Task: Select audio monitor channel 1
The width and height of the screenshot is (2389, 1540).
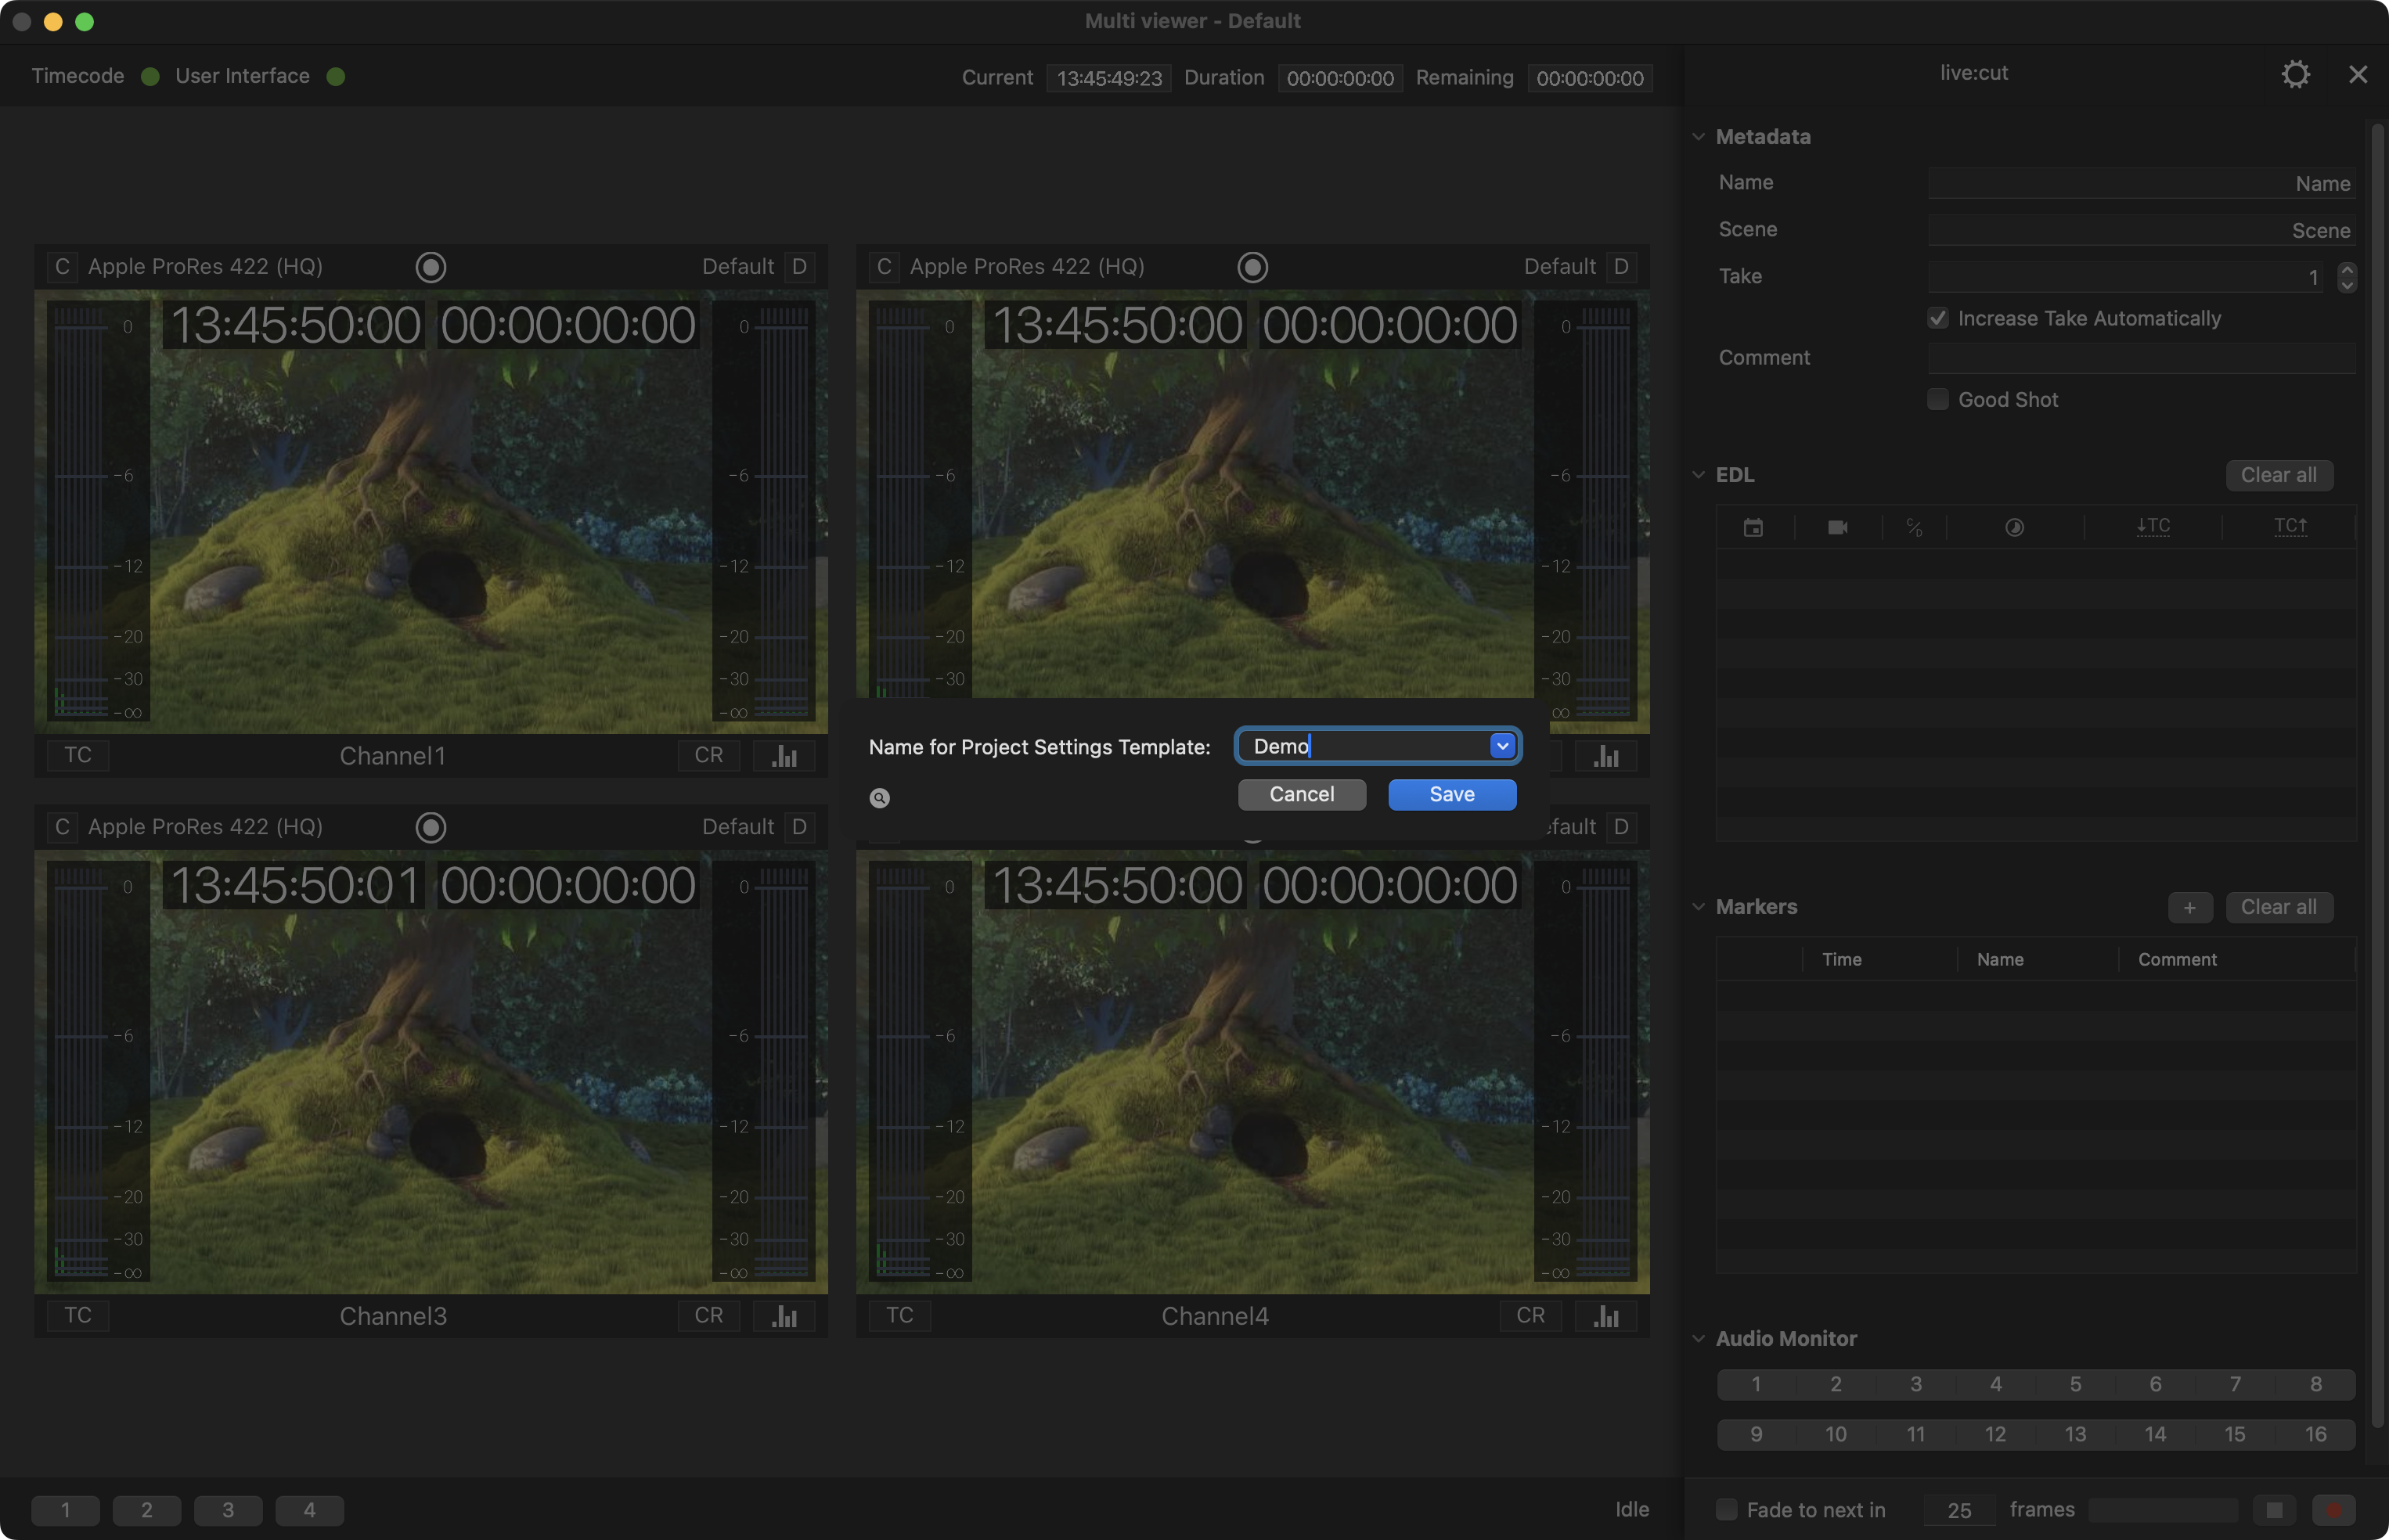Action: 1756,1385
